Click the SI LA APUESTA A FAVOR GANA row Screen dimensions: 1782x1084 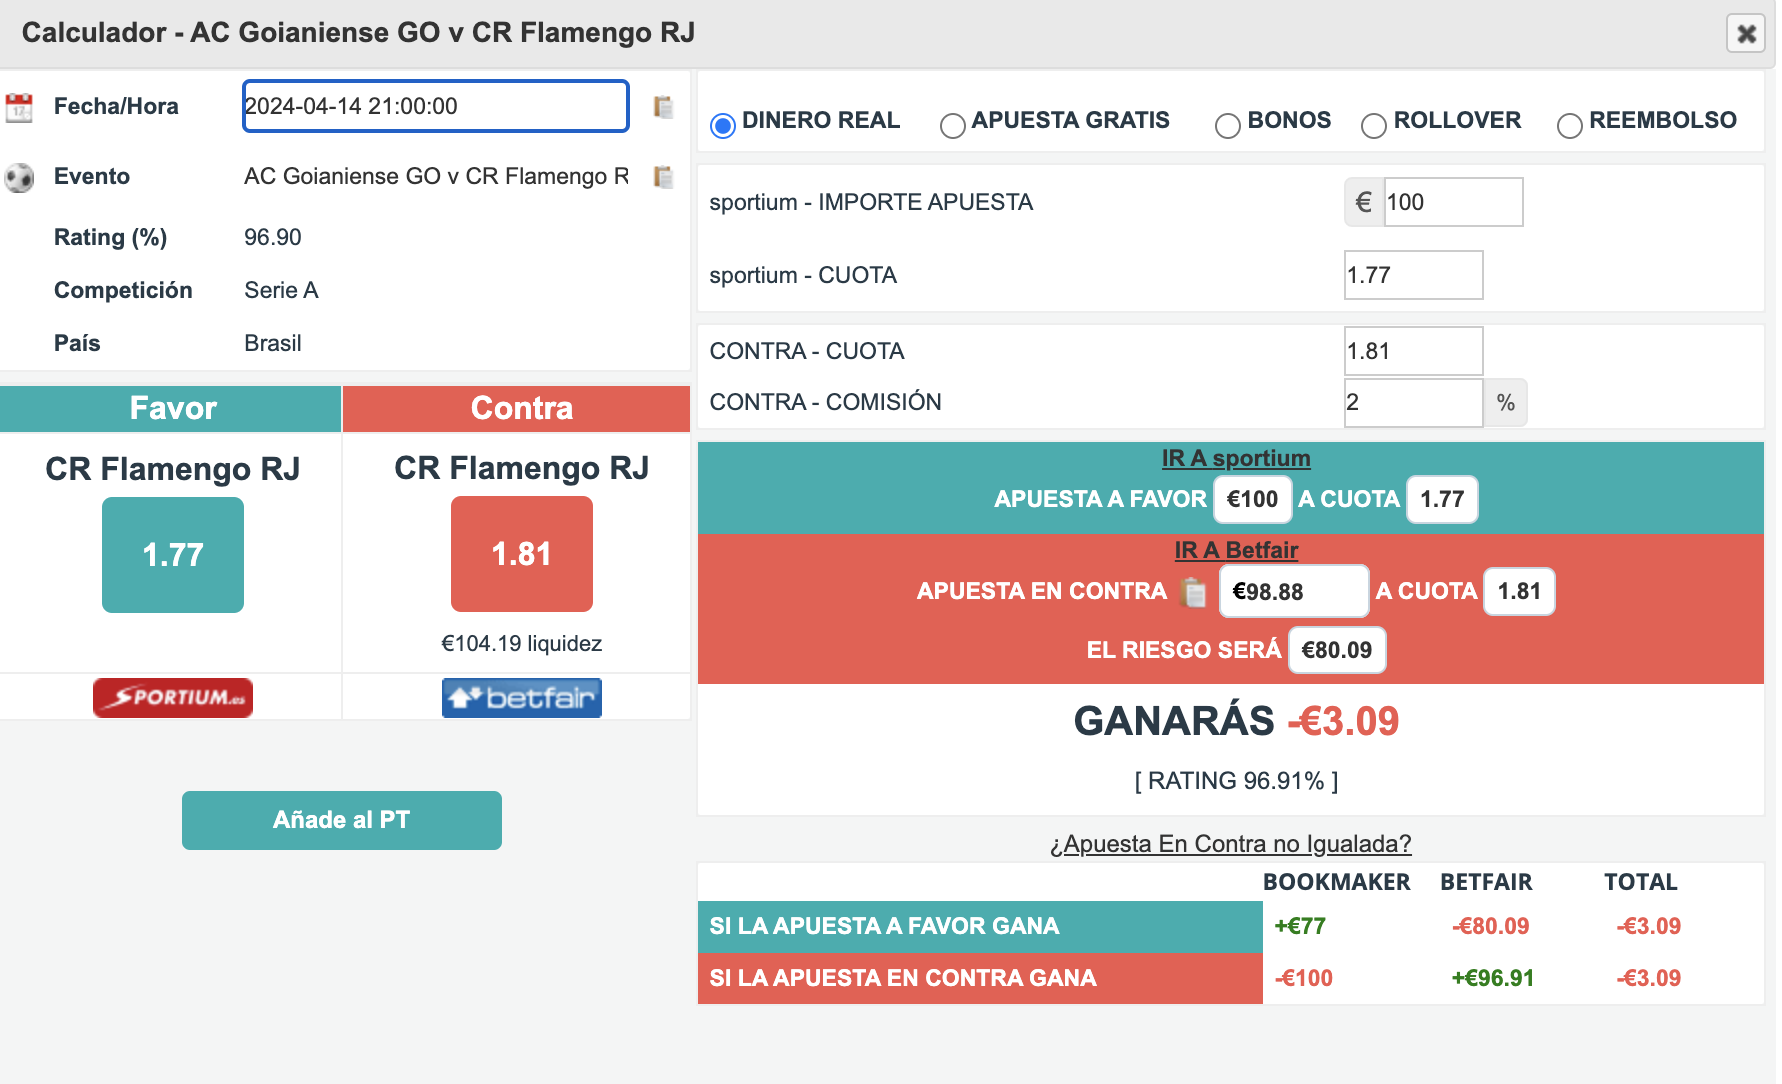click(x=980, y=927)
